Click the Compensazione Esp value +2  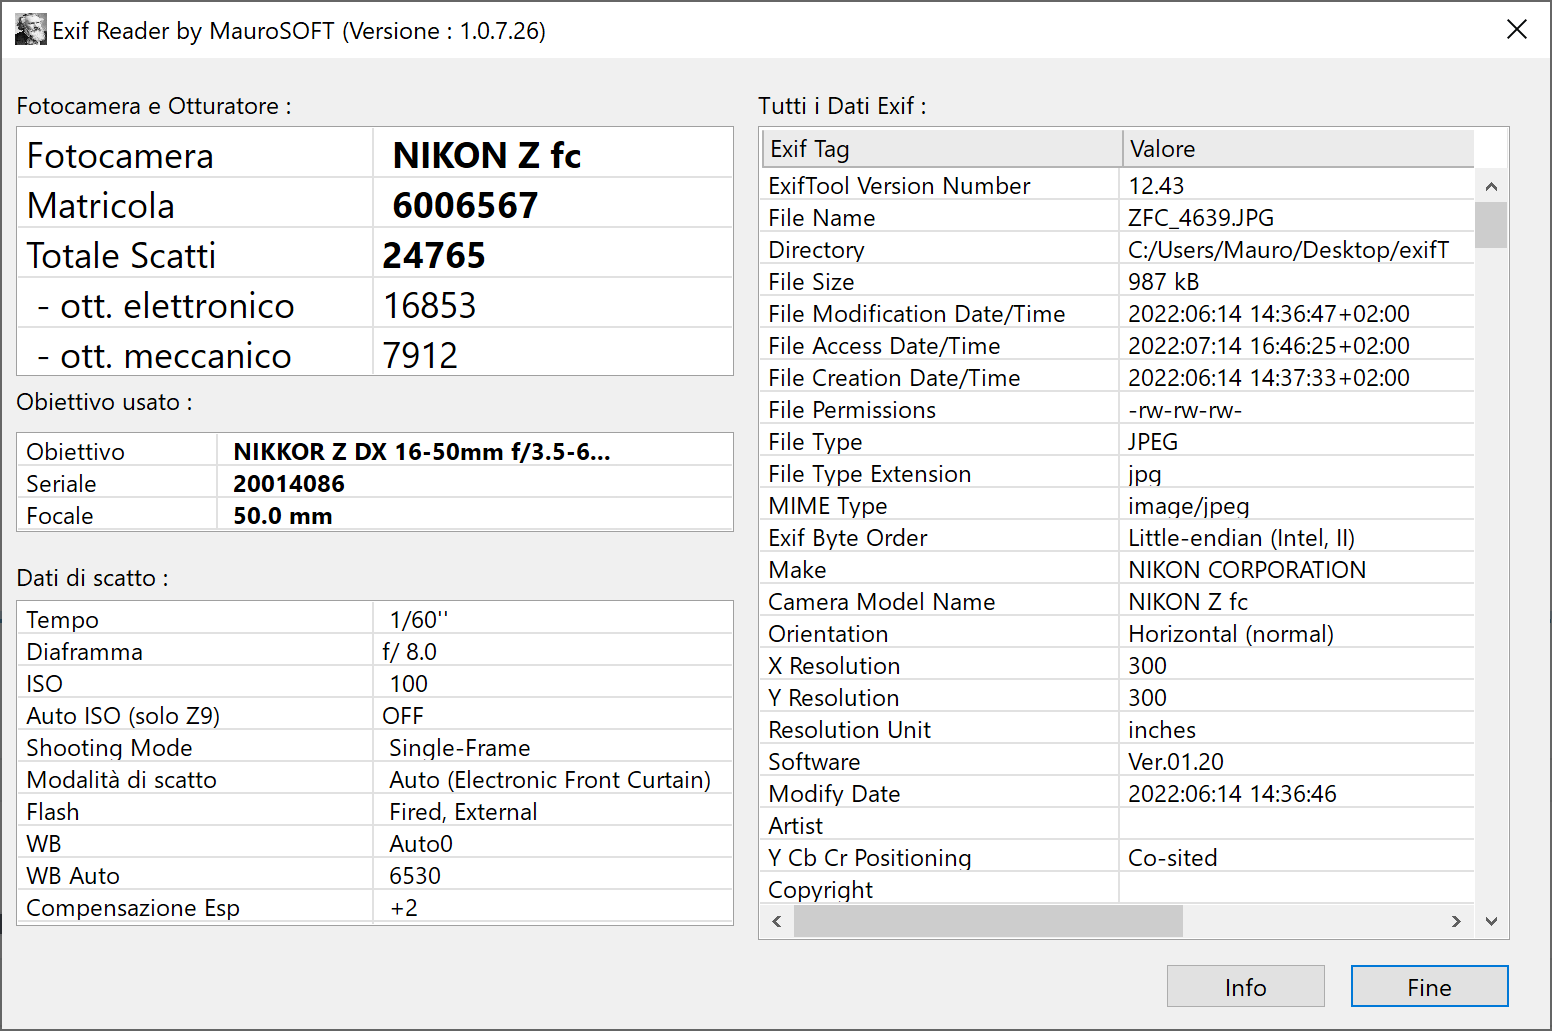[404, 908]
